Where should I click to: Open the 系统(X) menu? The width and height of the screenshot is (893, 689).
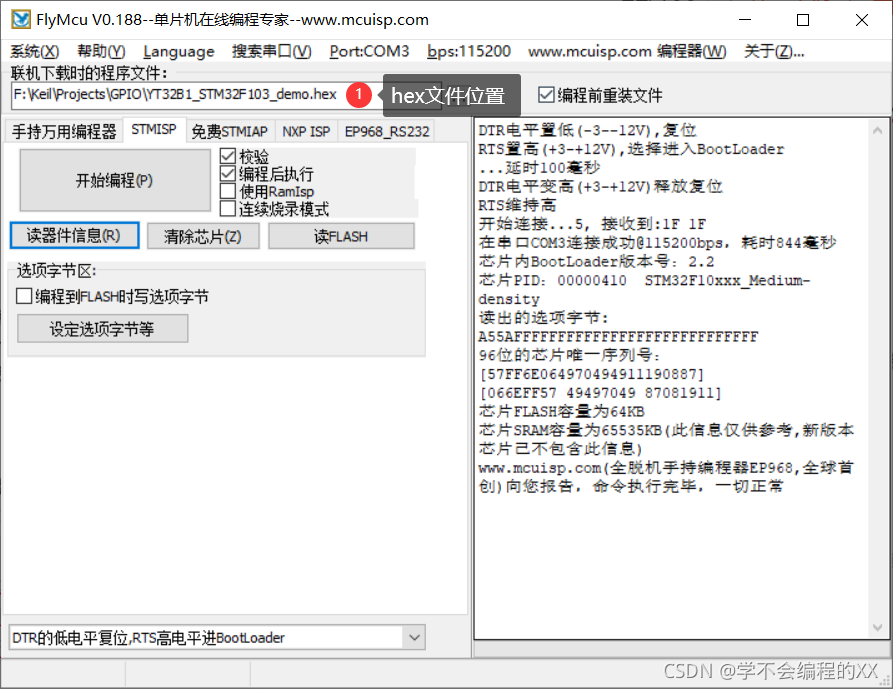point(35,51)
